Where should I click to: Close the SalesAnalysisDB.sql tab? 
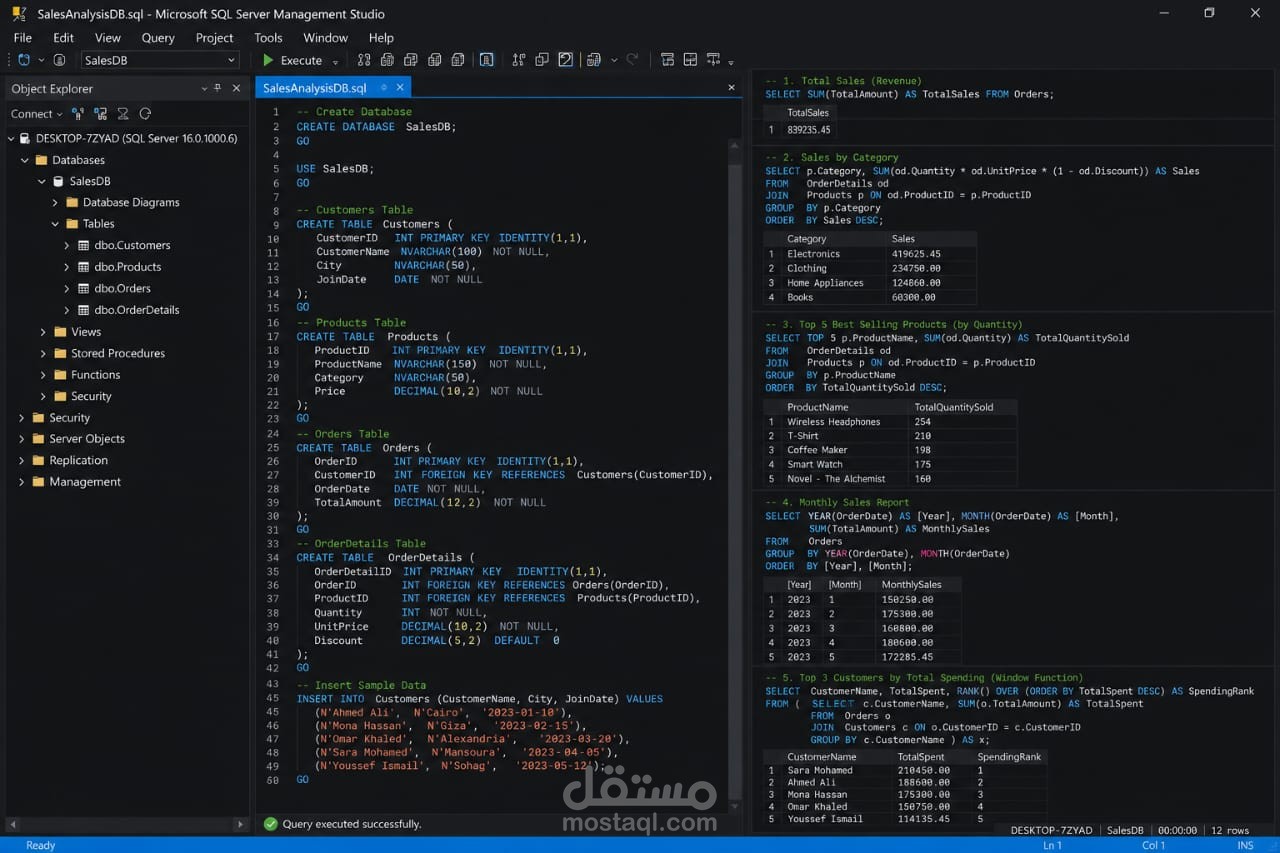tap(400, 88)
